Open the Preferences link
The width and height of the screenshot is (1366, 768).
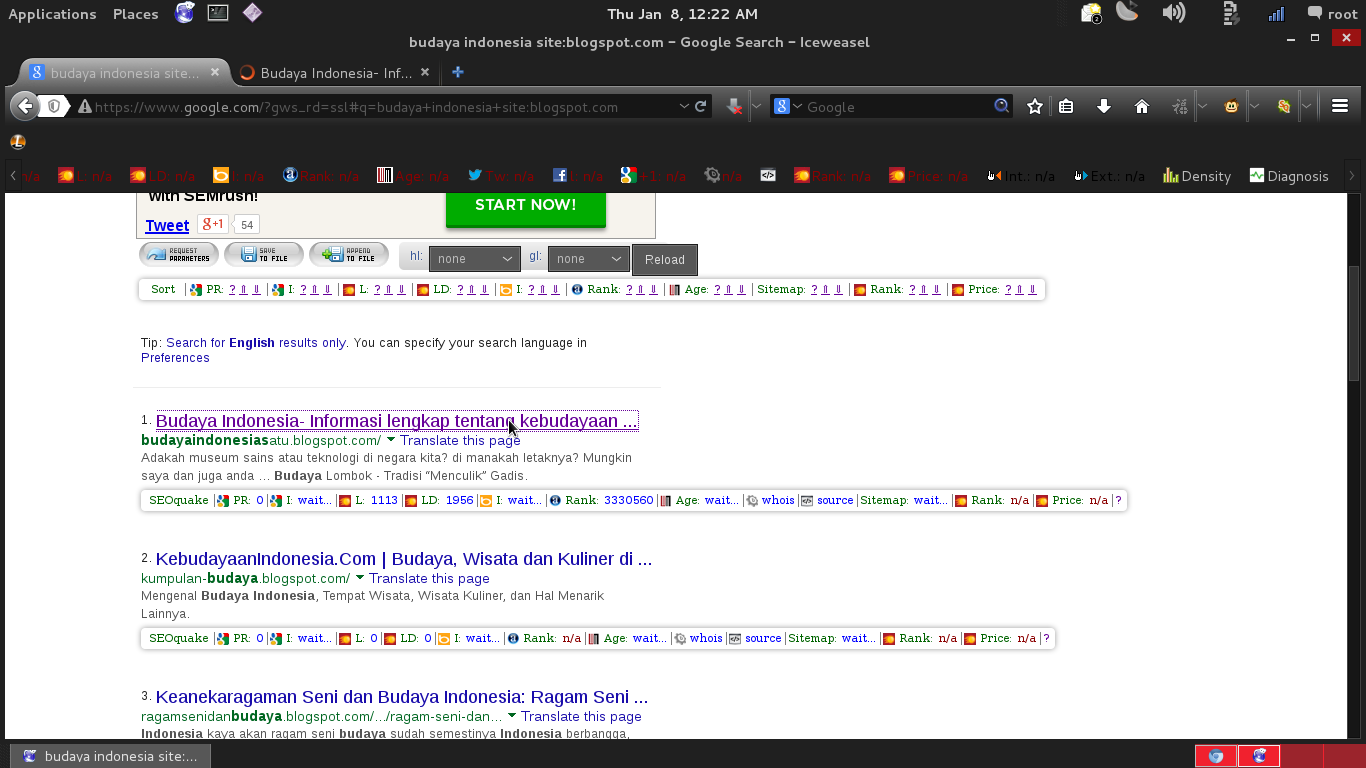point(175,358)
